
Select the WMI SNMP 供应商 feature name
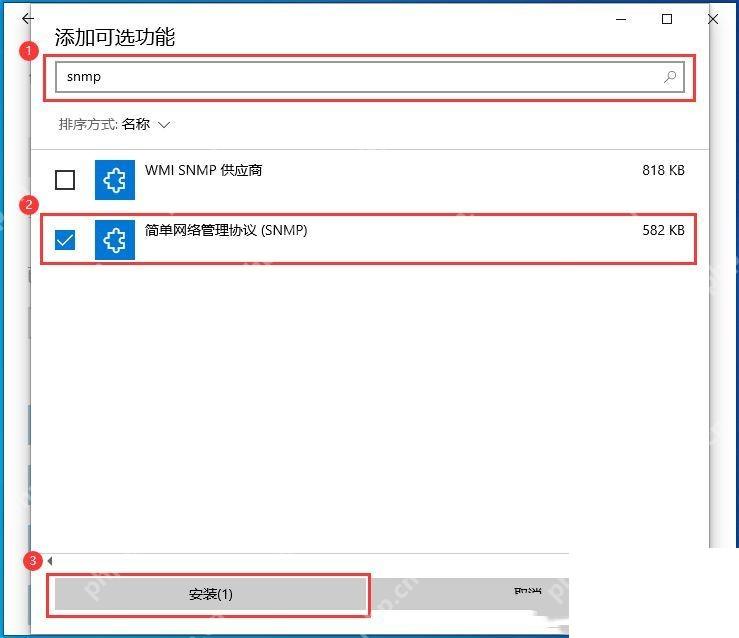pos(203,170)
